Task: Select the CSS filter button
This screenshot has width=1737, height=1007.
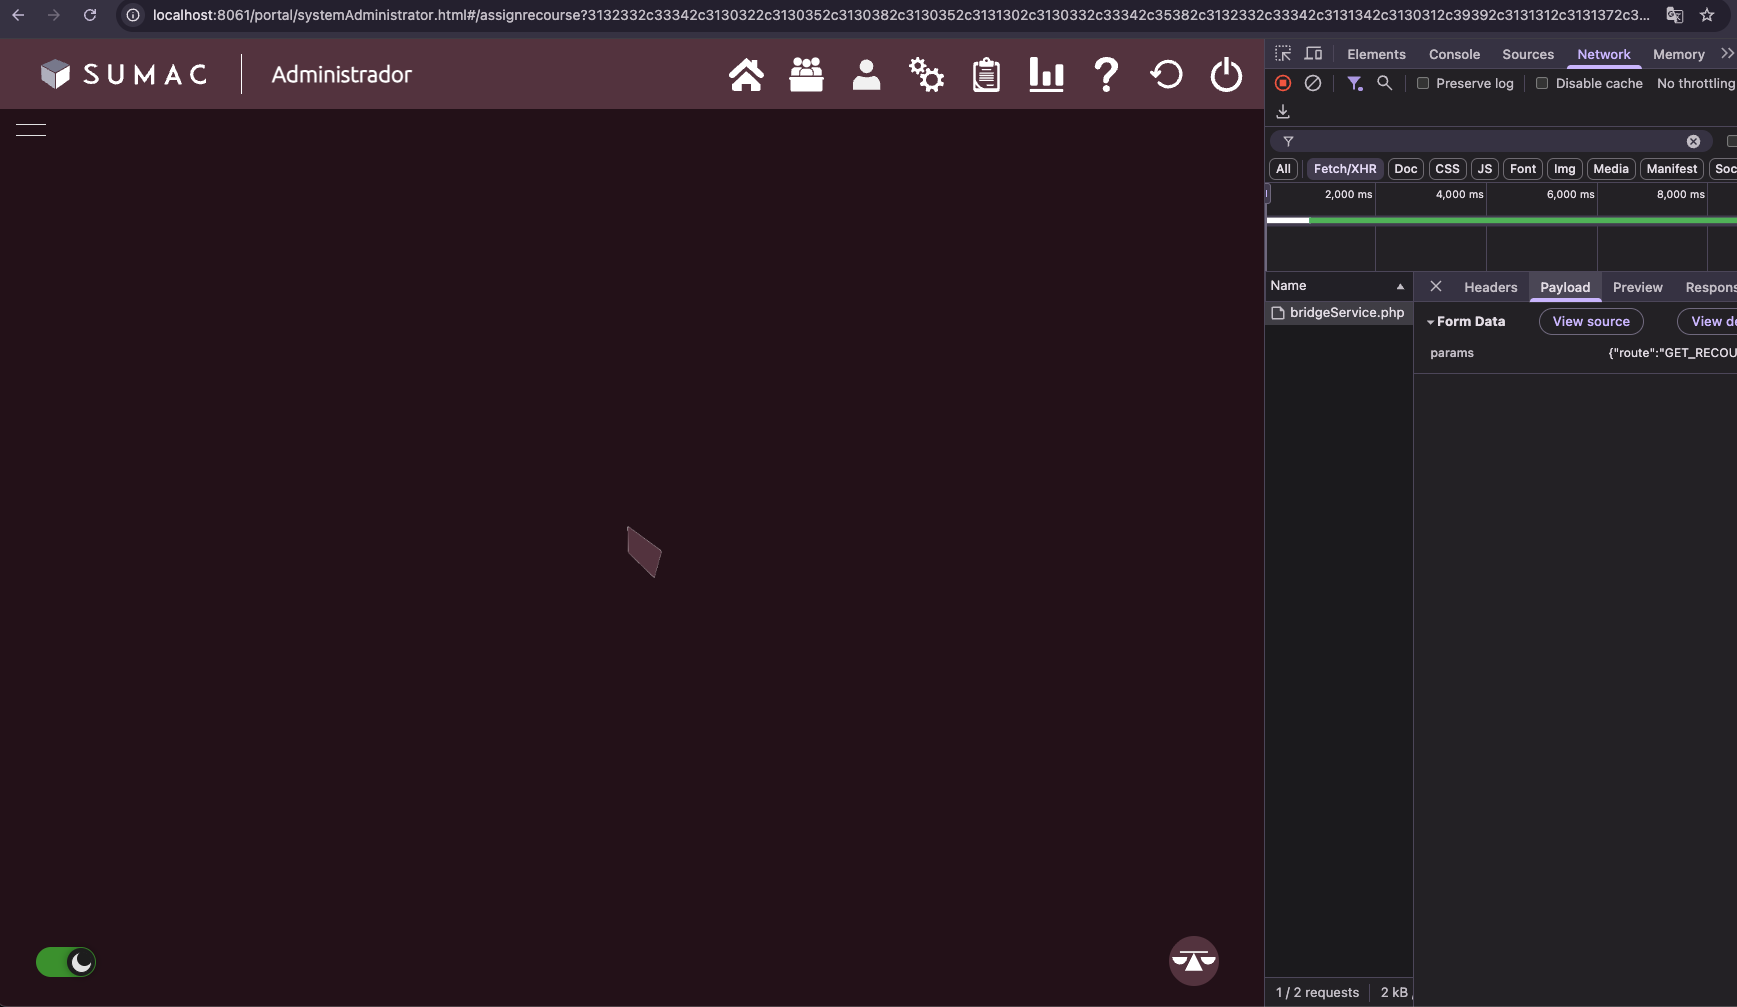Action: coord(1447,169)
